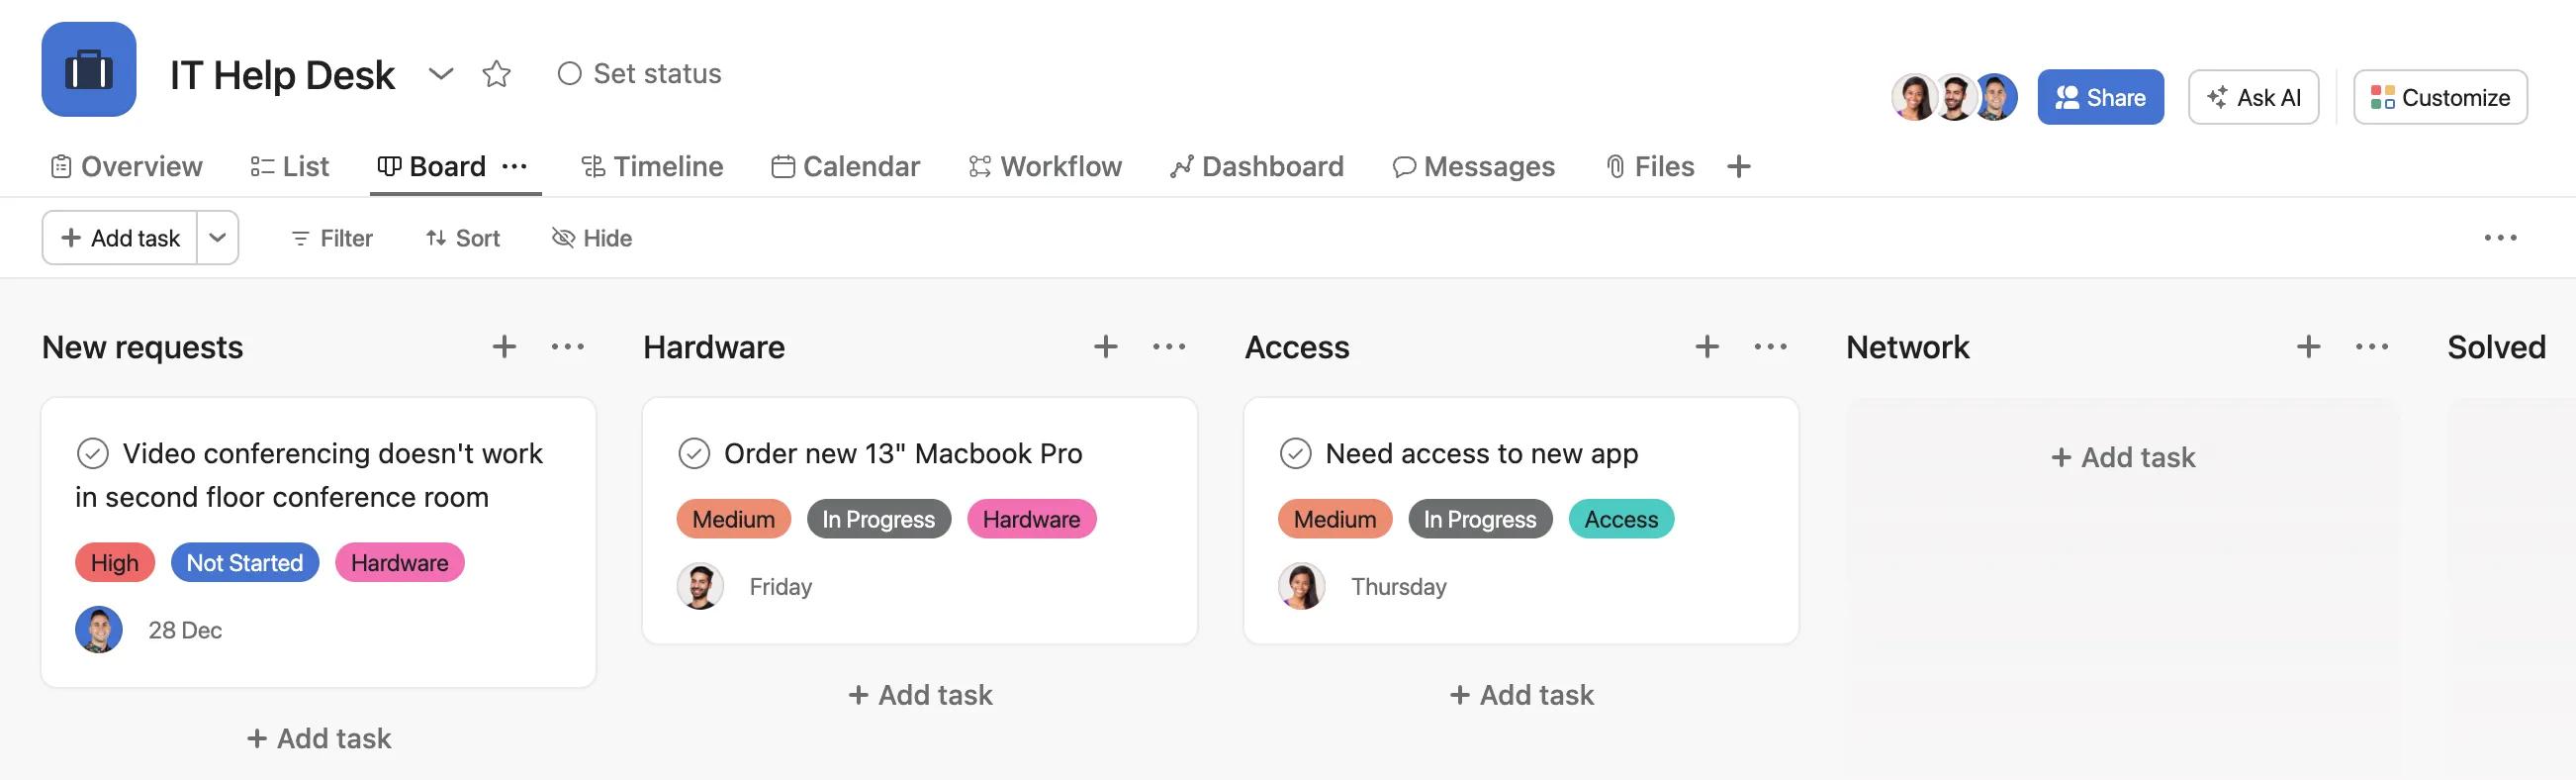Open the Ask AI button
2576x780 pixels.
tap(2253, 97)
